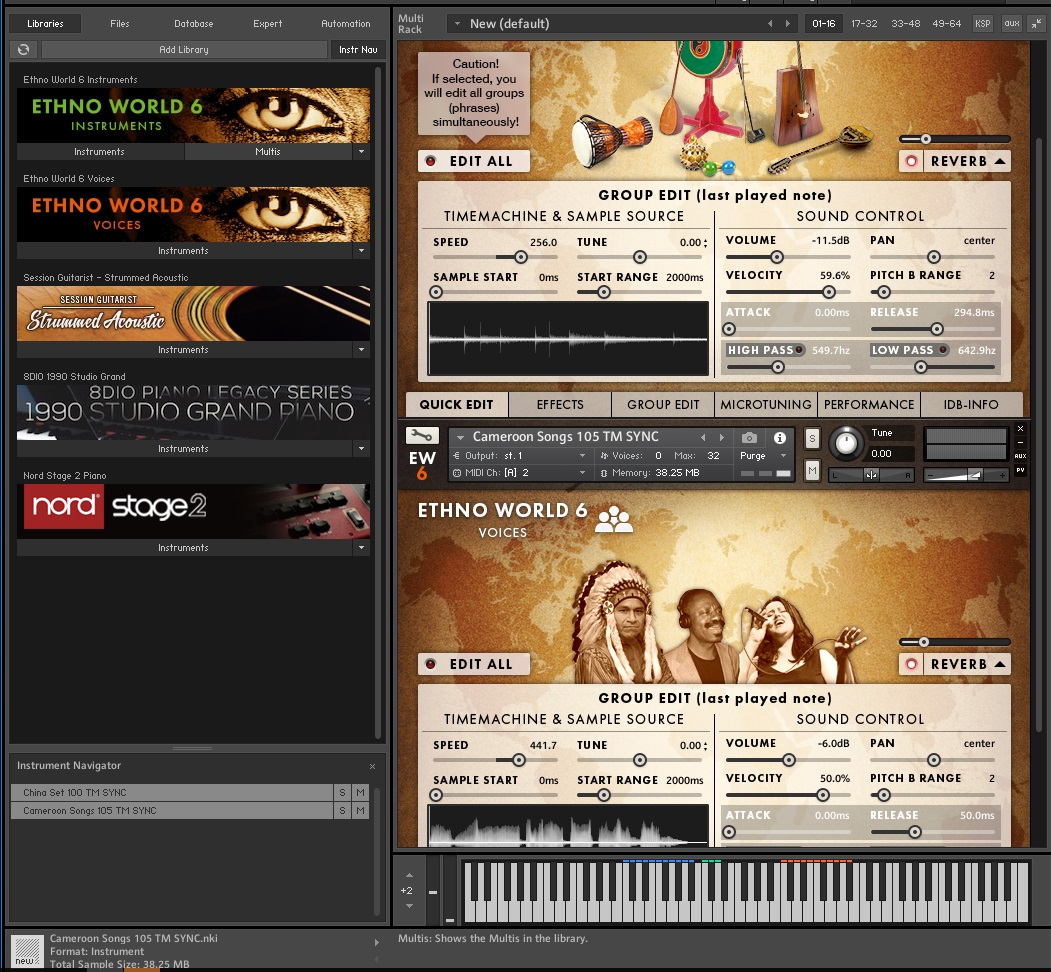This screenshot has height=972, width=1051.
Task: Open Nord Stage 2 Piano library dropdown arrow
Action: [361, 548]
